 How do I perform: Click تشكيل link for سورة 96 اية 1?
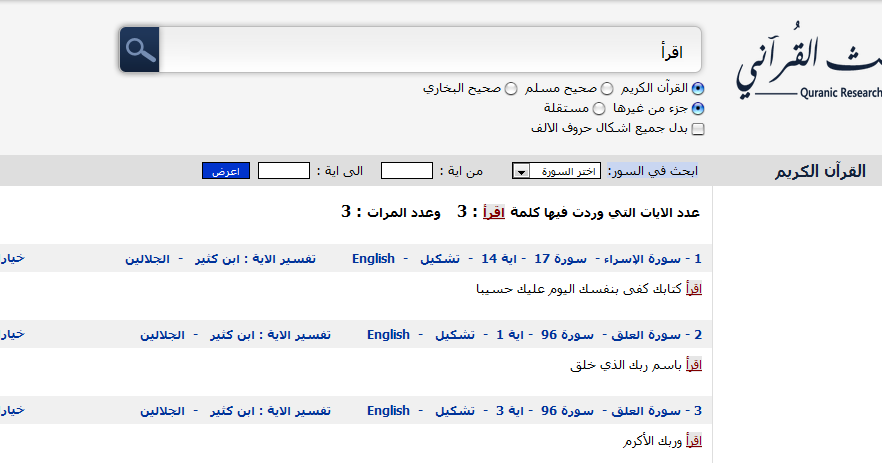coord(455,335)
